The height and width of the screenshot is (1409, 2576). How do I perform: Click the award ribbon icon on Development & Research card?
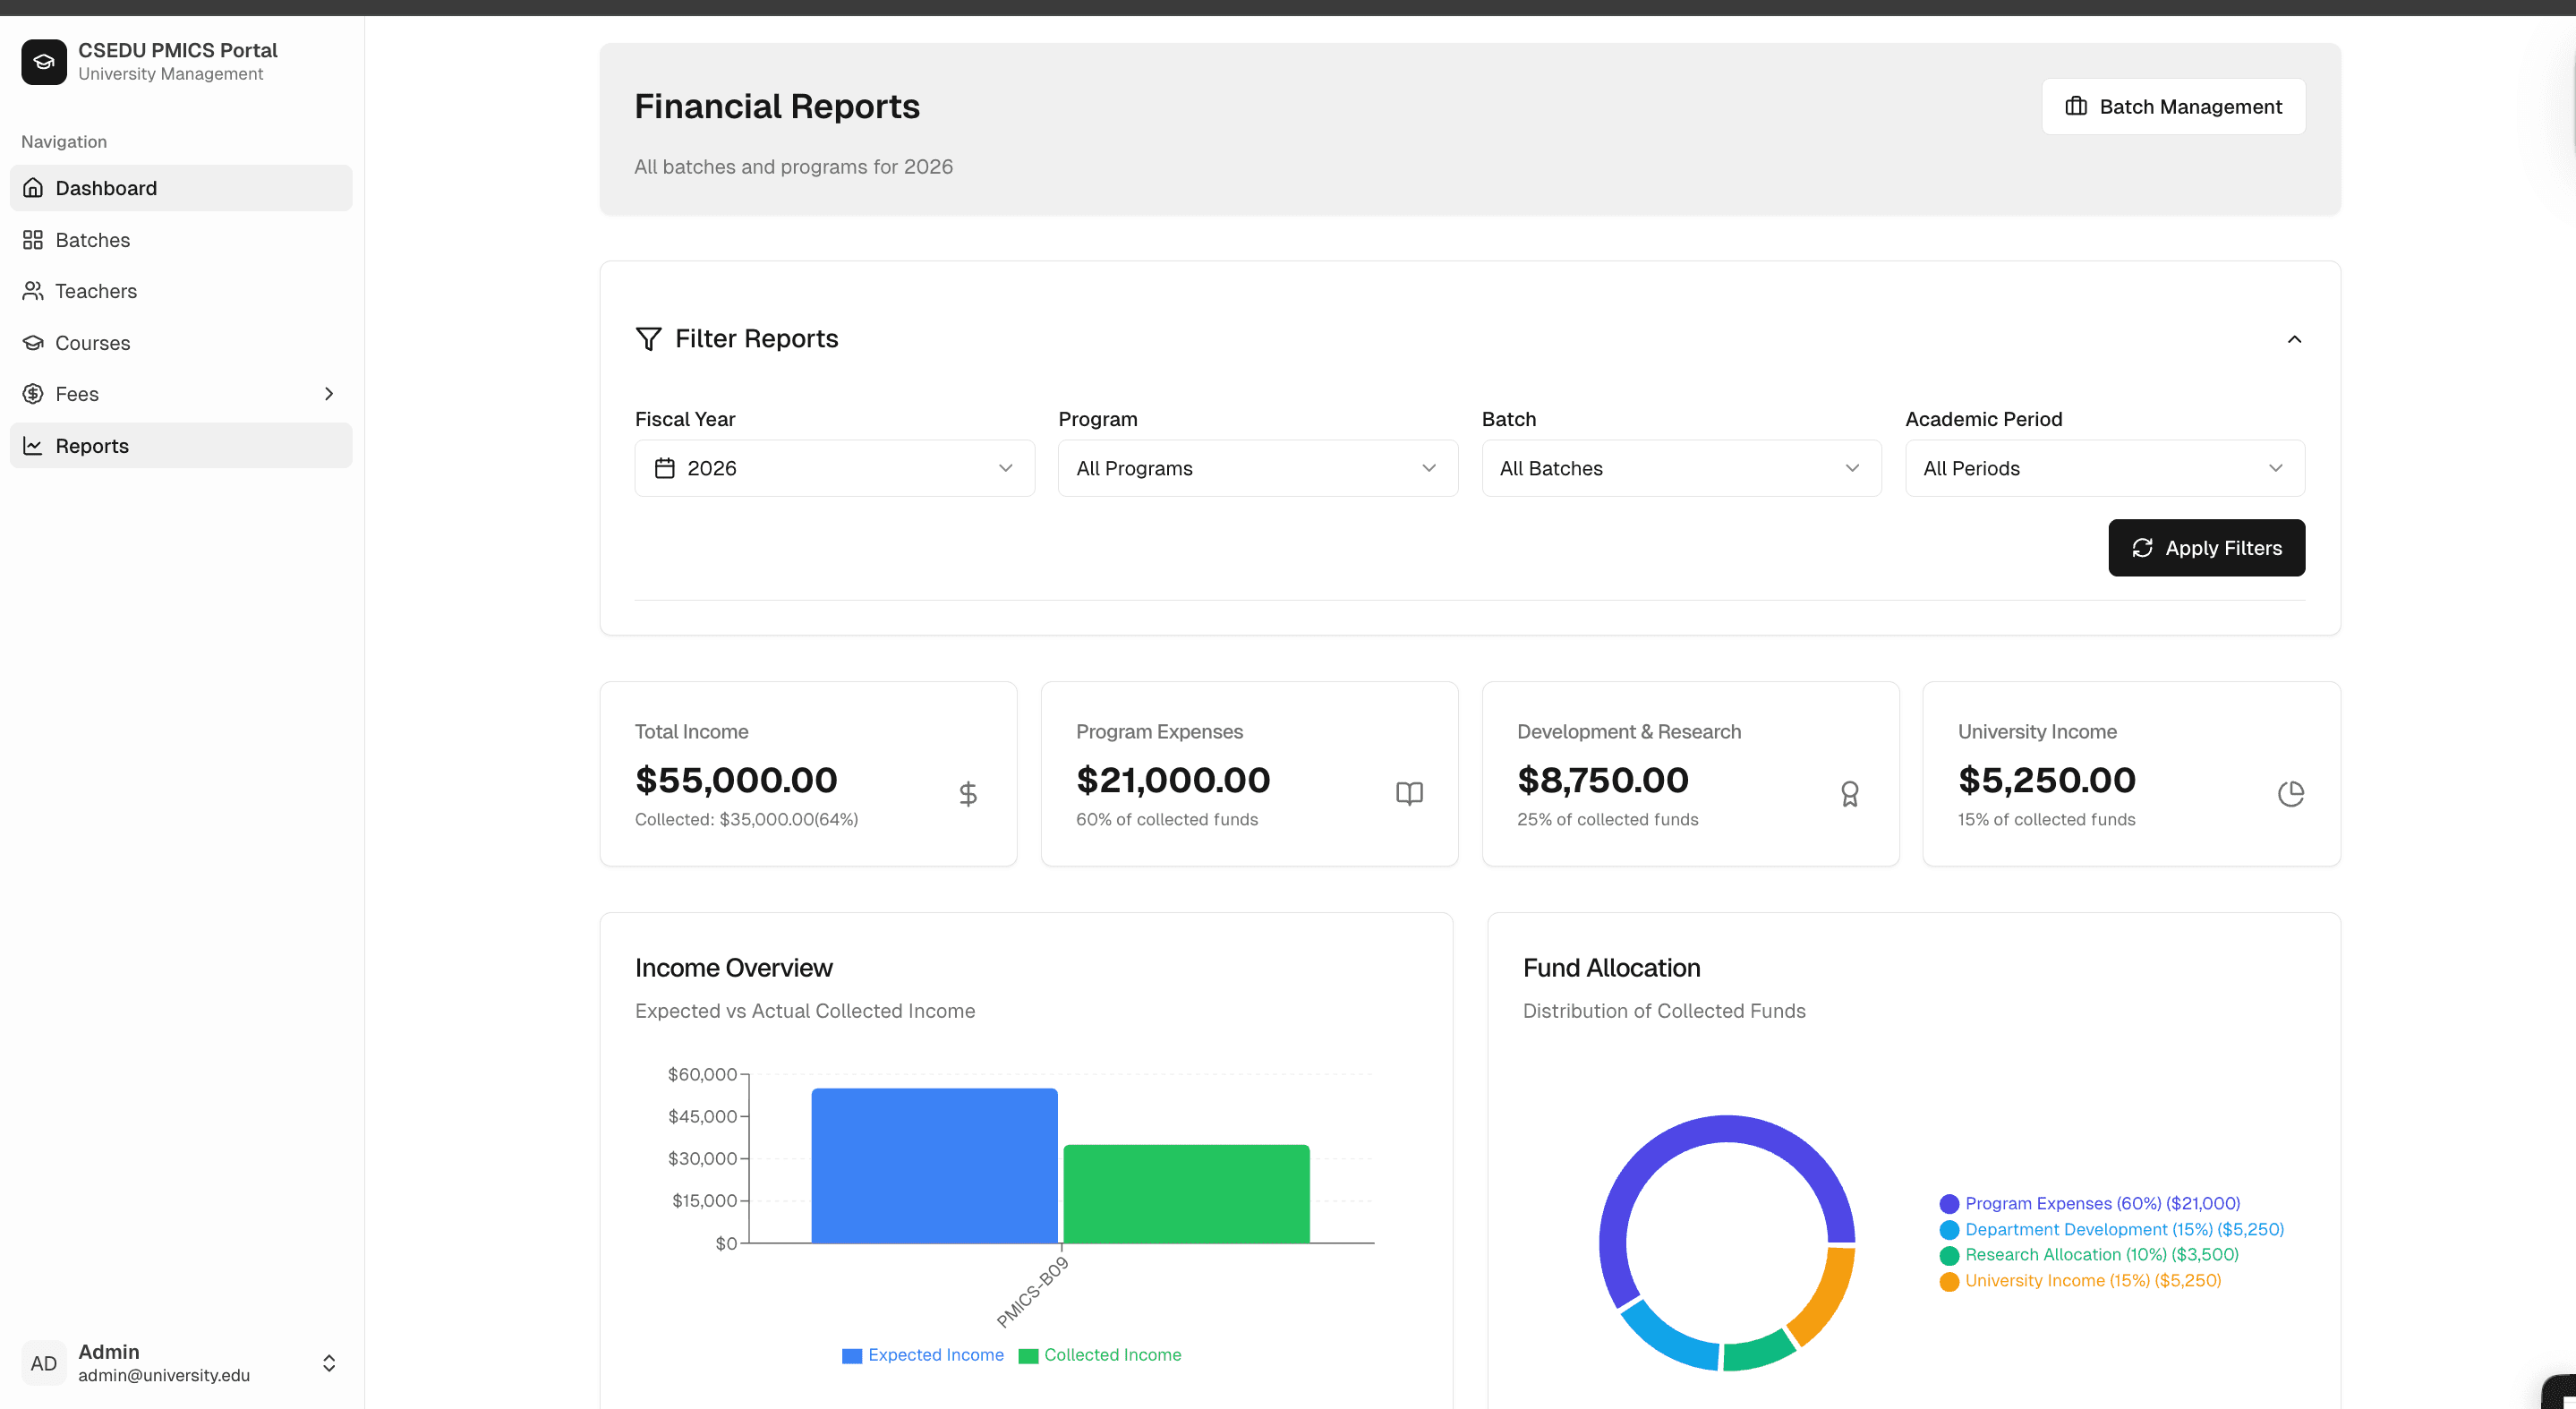[1850, 794]
